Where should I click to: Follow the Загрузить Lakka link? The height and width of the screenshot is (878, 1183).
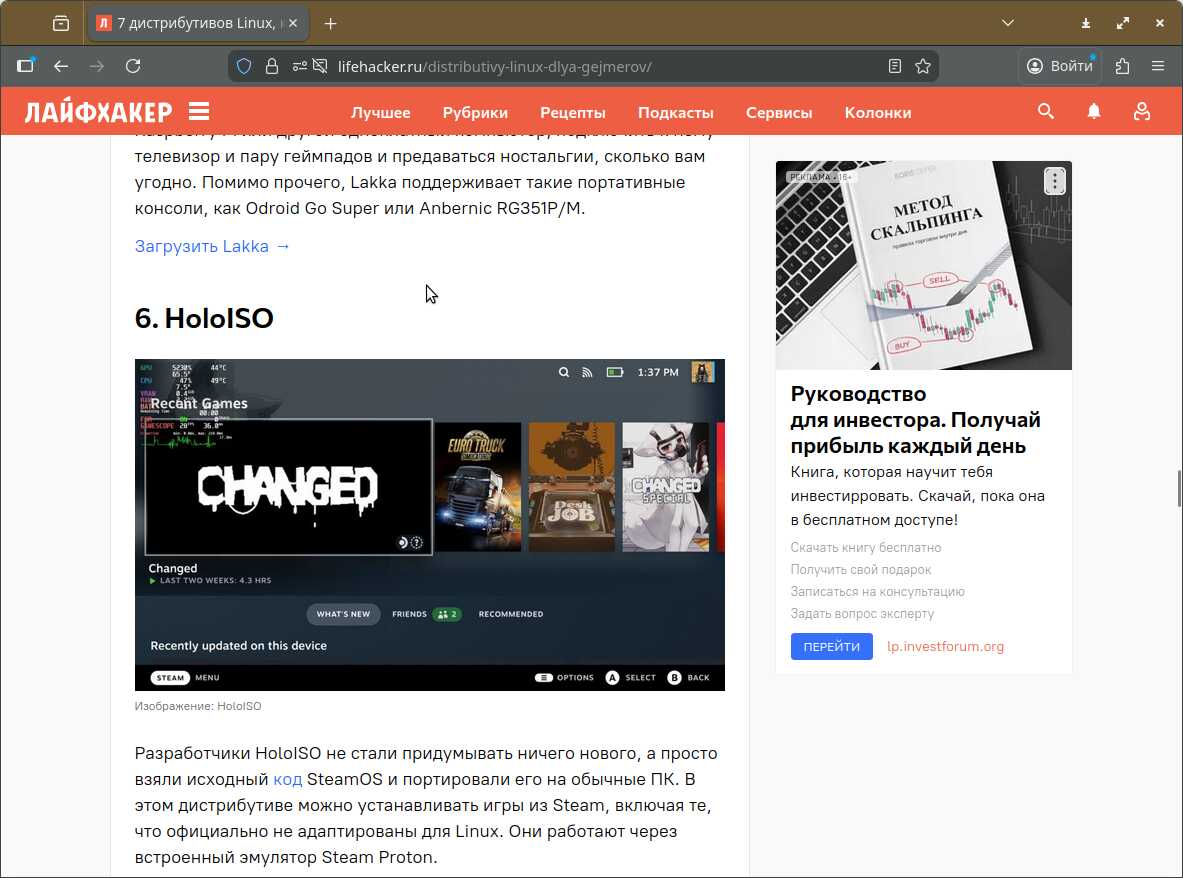tap(212, 246)
